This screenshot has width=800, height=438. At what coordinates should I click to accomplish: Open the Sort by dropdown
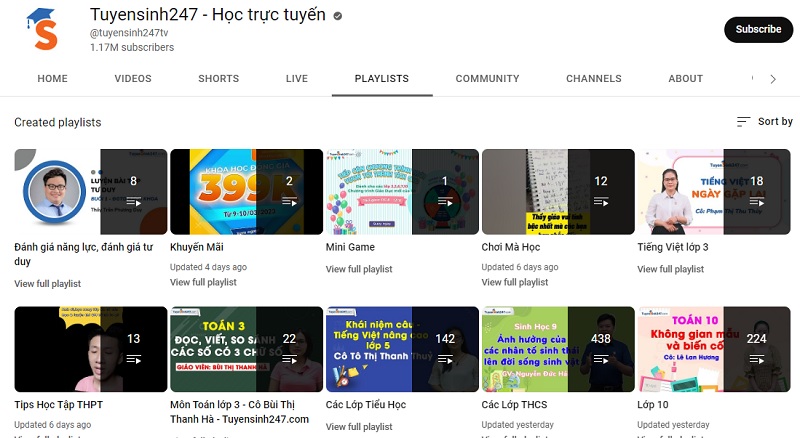[765, 122]
